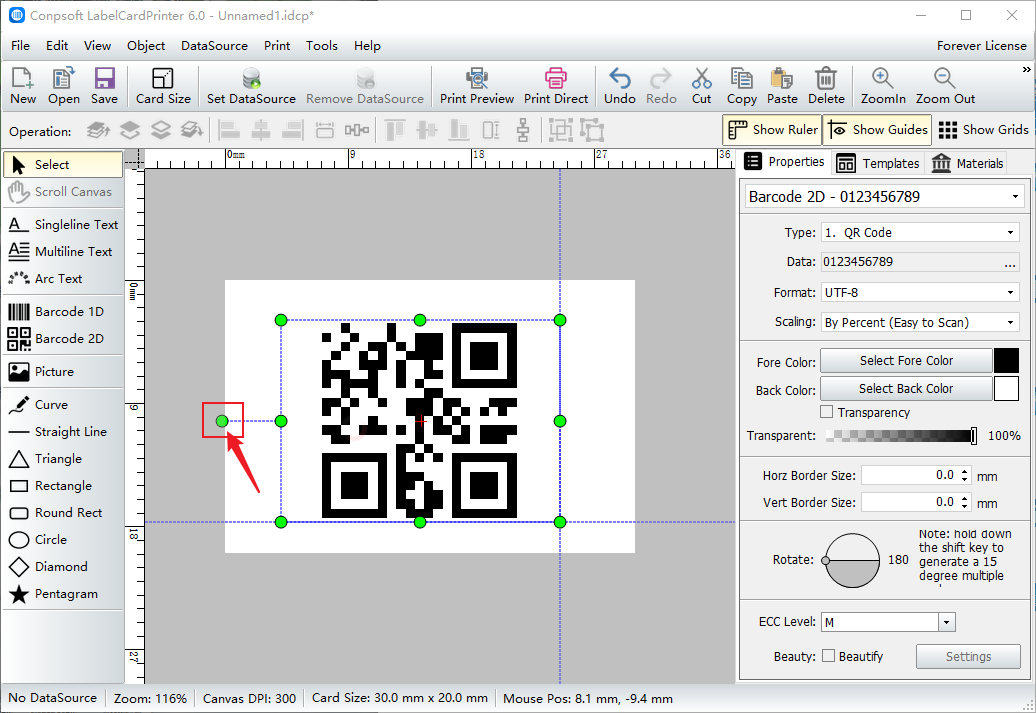Open the Card Size tool

163,86
